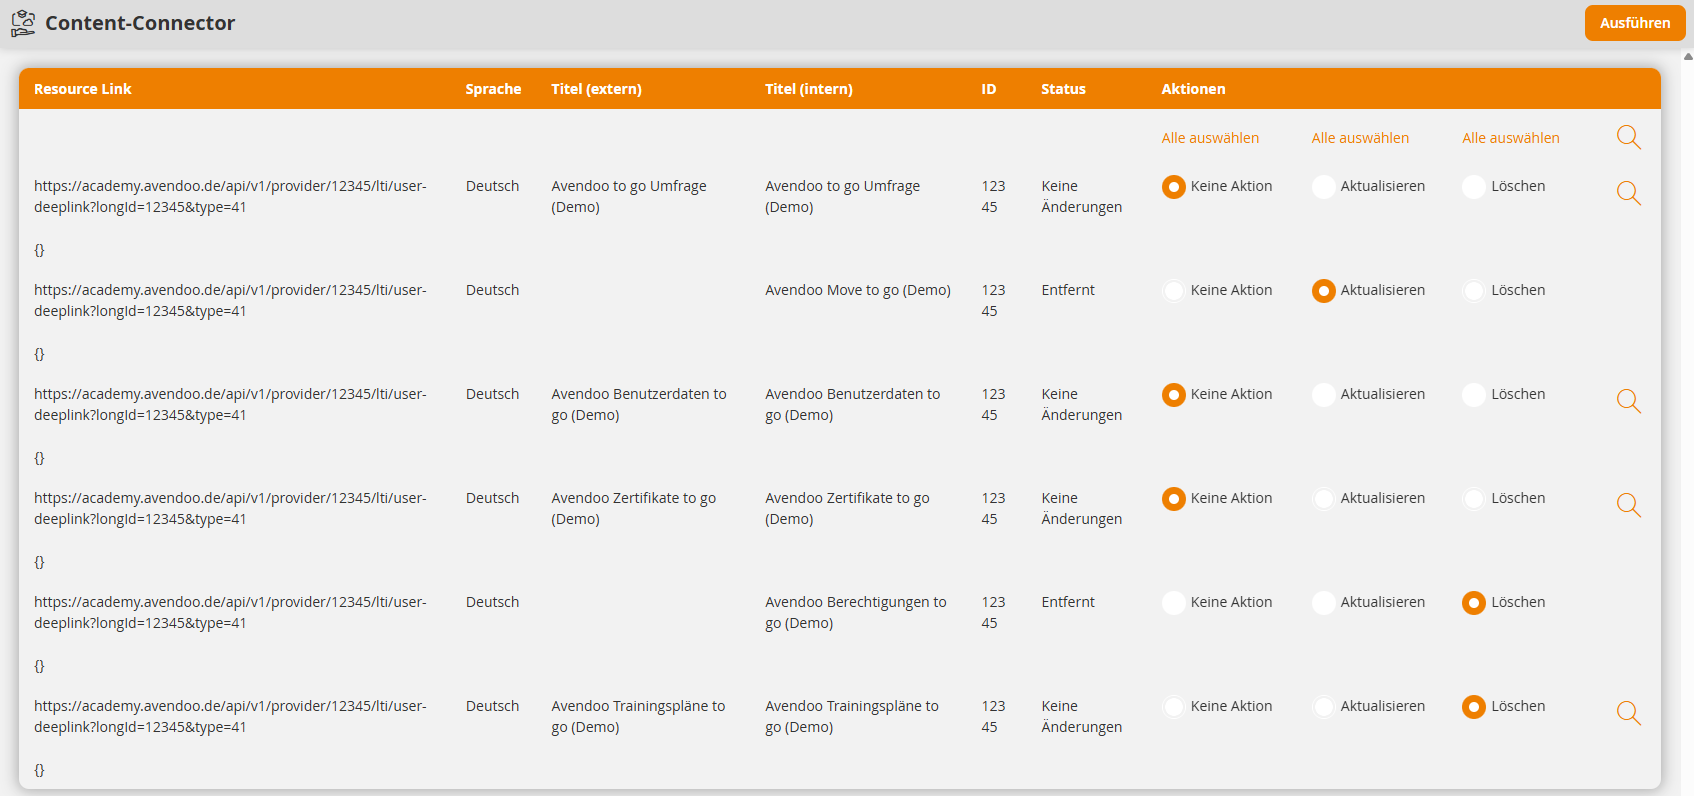1694x796 pixels.
Task: Click the Ausführen button
Action: pos(1634,22)
